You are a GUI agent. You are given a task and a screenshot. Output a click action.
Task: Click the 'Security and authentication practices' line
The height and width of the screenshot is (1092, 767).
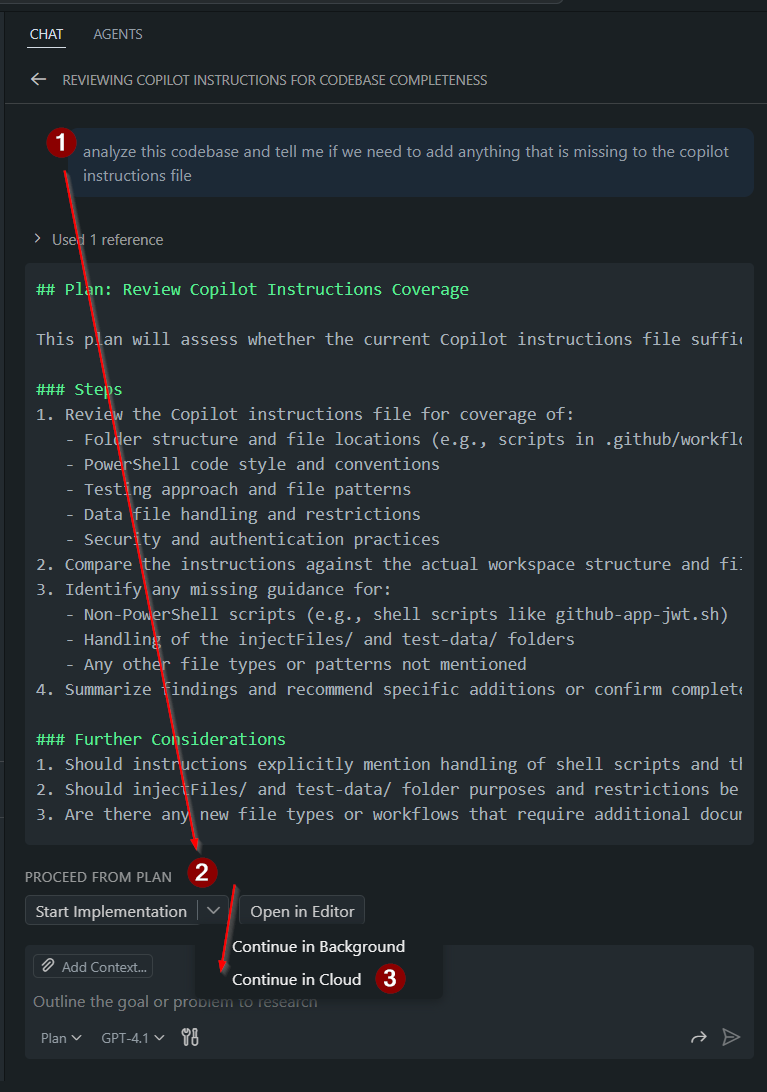coord(253,539)
